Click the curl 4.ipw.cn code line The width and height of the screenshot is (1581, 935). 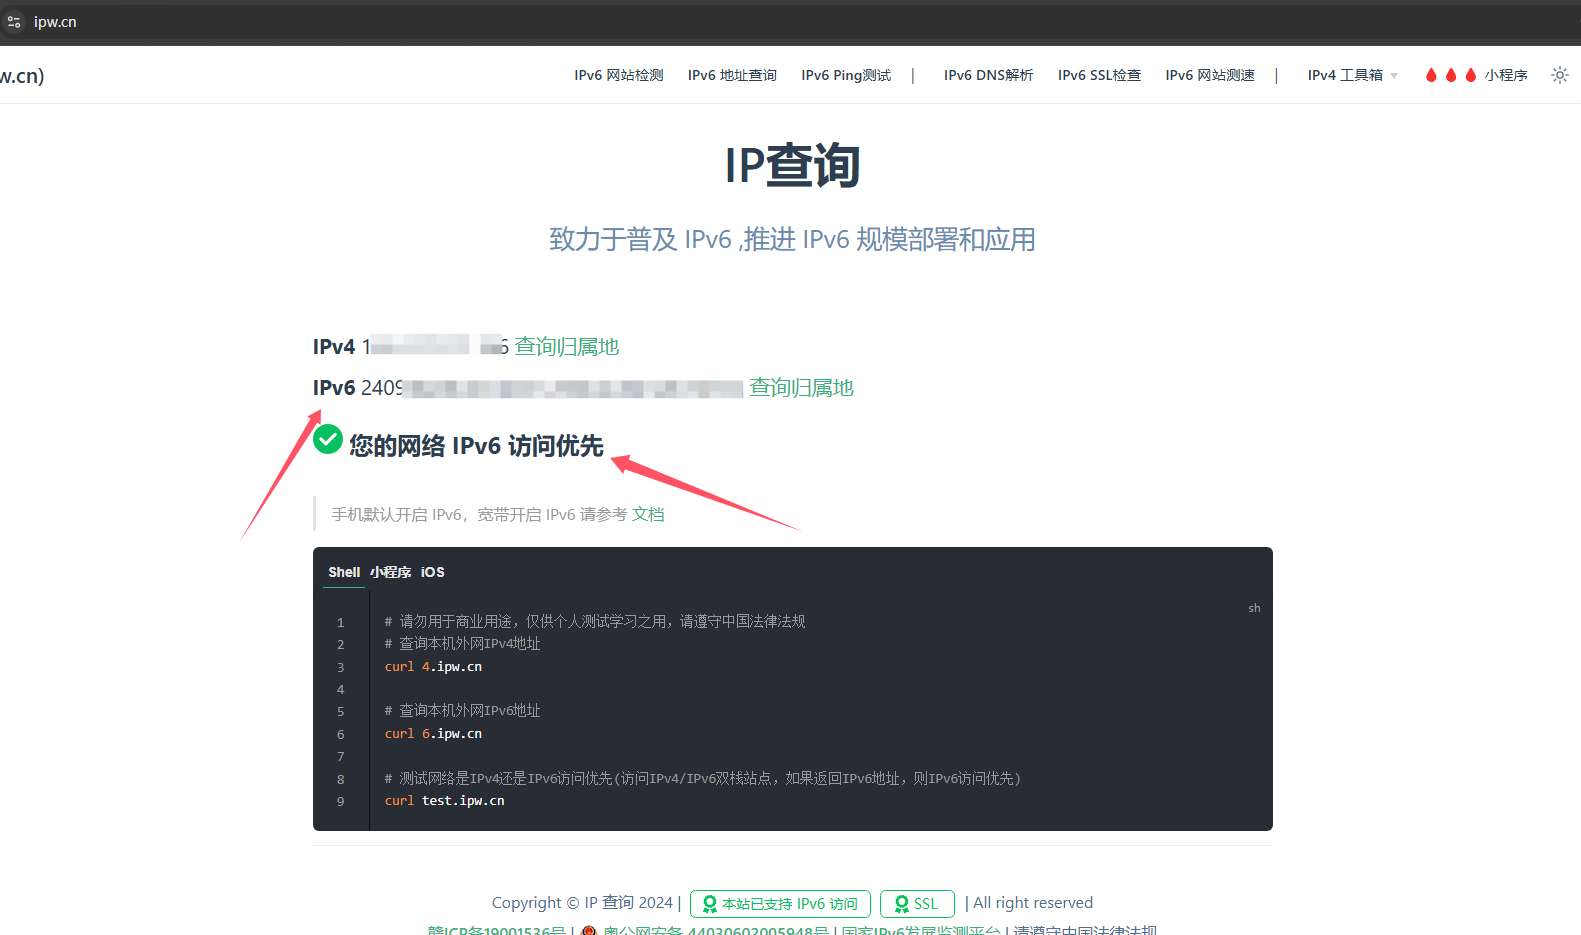[x=433, y=666]
